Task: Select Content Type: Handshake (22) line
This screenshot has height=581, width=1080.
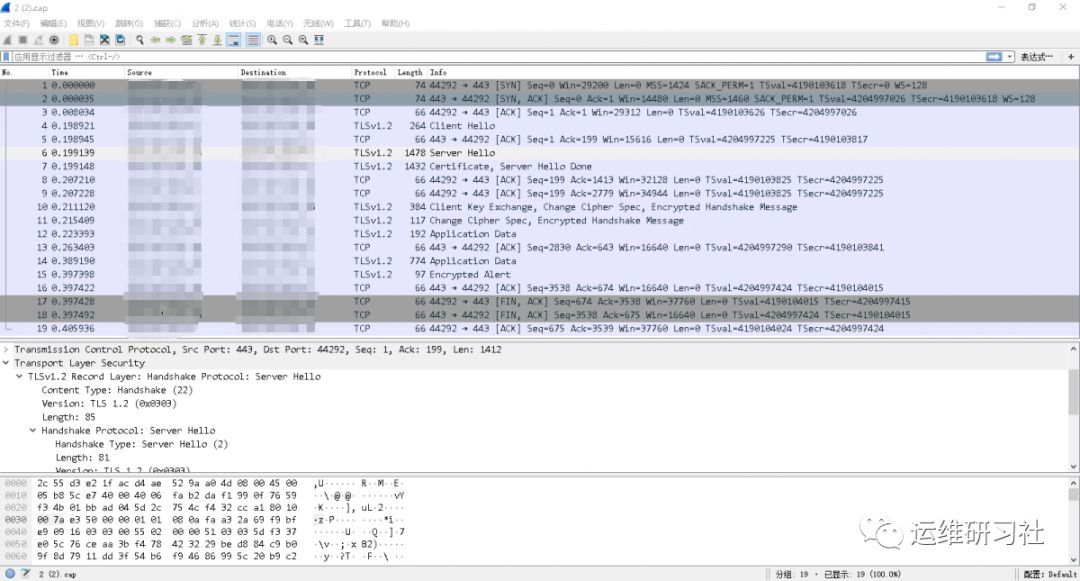Action: 116,390
